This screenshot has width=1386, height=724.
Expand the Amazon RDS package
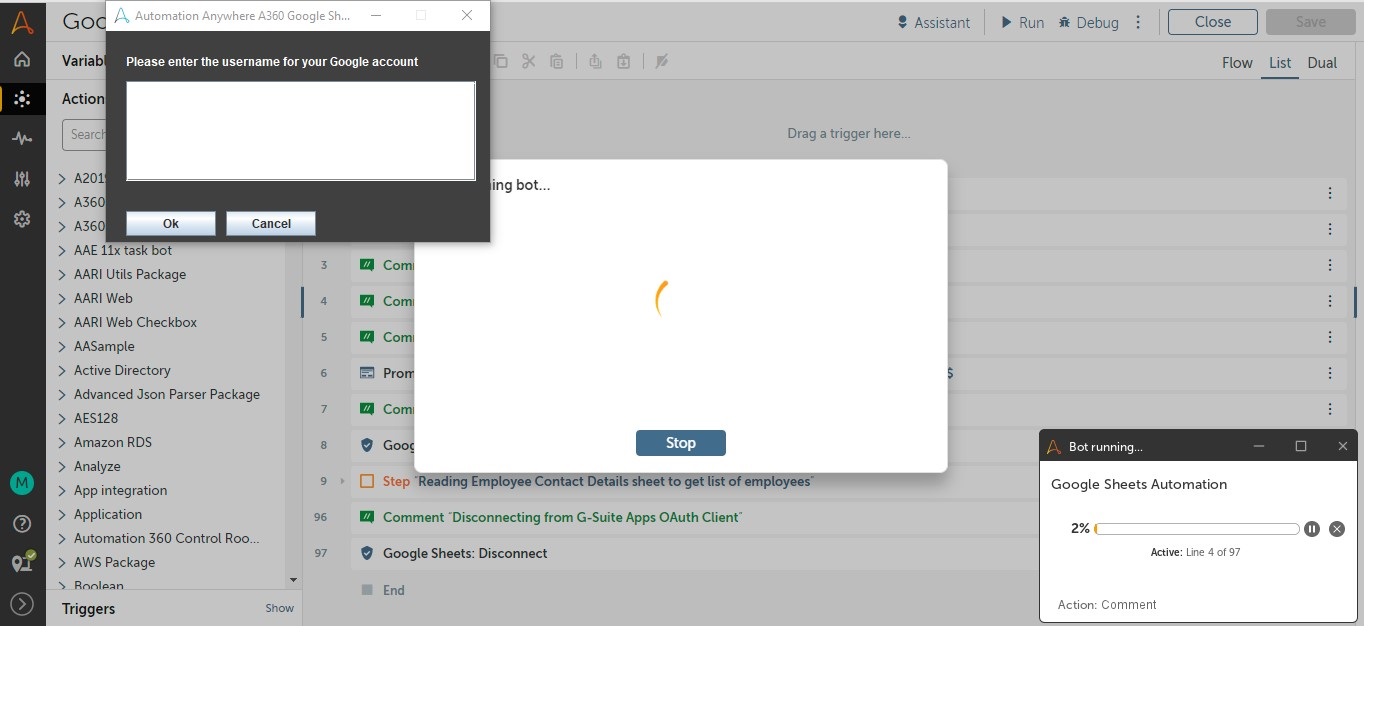(63, 442)
